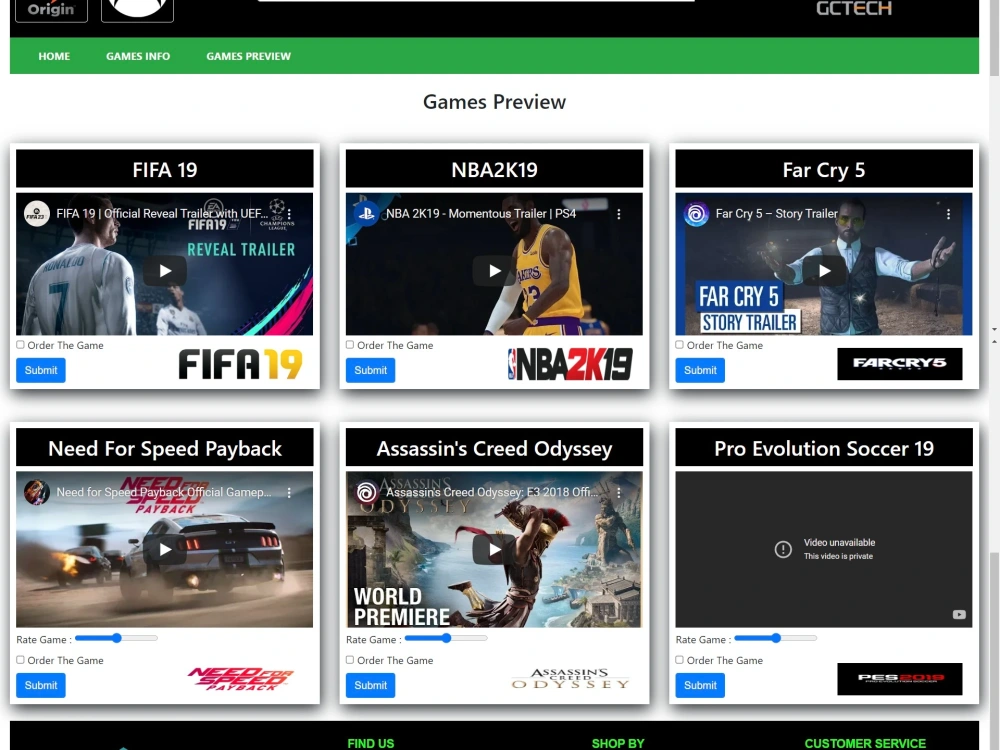Play the FIFA 19 reveal trailer video

165,270
